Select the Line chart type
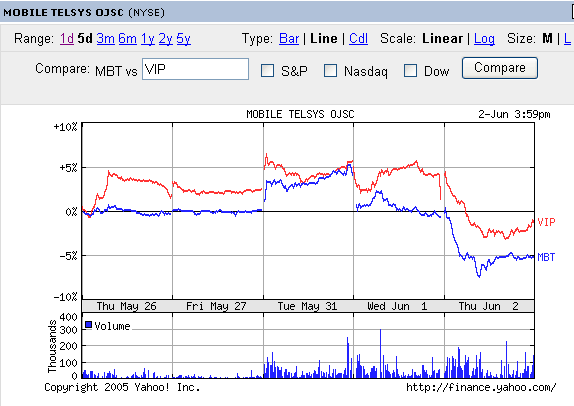The image size is (574, 406). point(324,38)
